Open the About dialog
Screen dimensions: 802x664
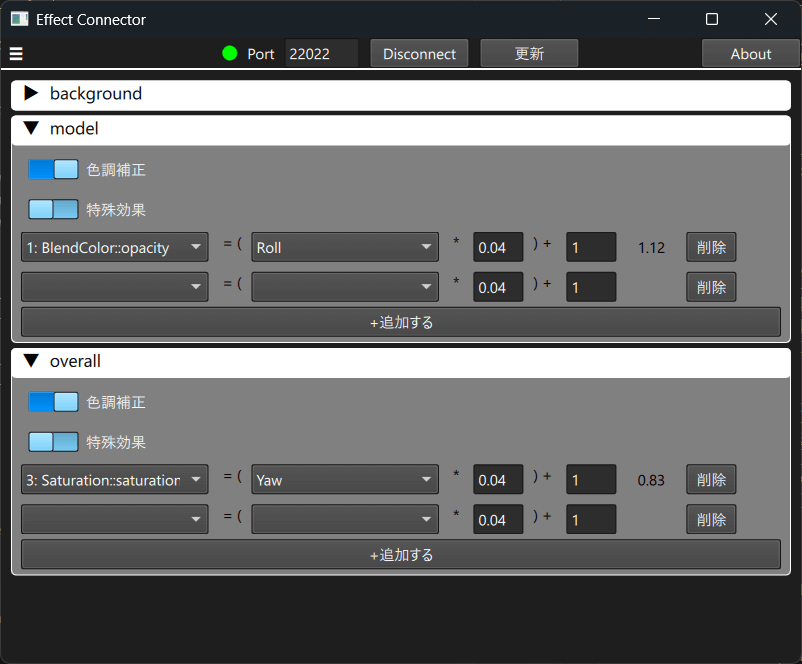pos(750,54)
